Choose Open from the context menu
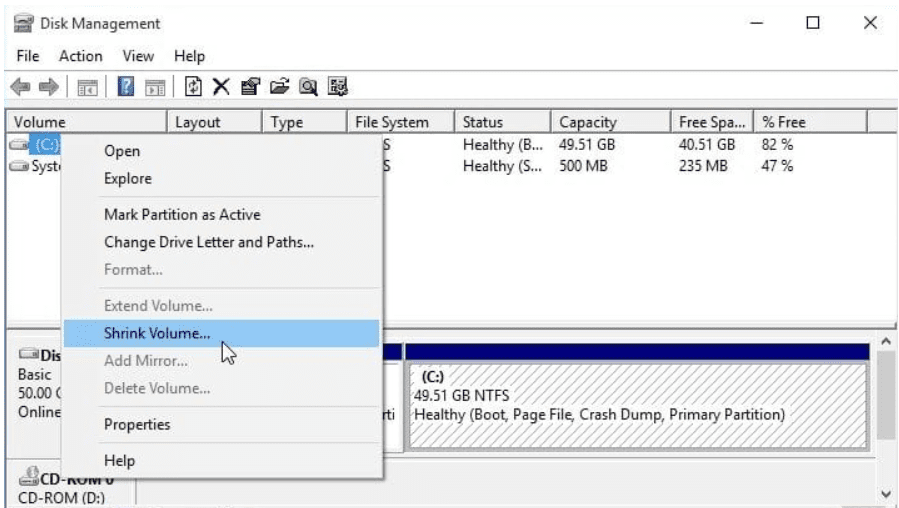899x508 pixels. click(x=221, y=151)
